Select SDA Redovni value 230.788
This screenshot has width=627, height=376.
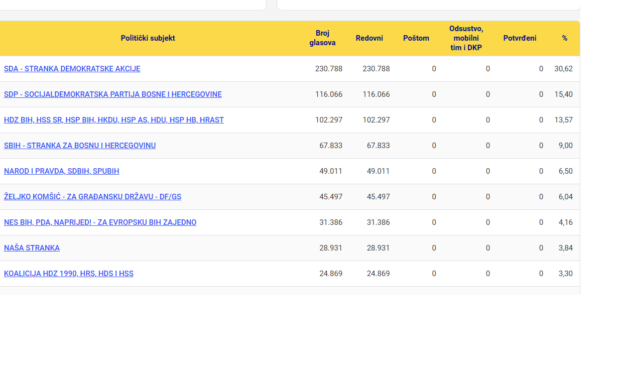[x=376, y=69]
